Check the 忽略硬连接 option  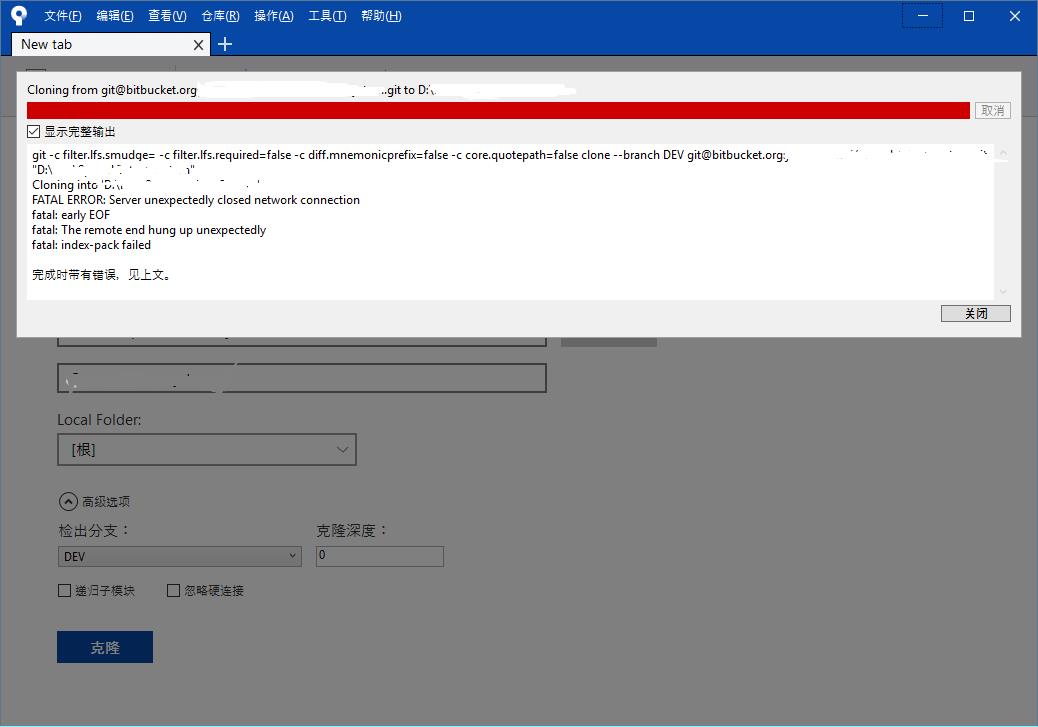[x=173, y=590]
